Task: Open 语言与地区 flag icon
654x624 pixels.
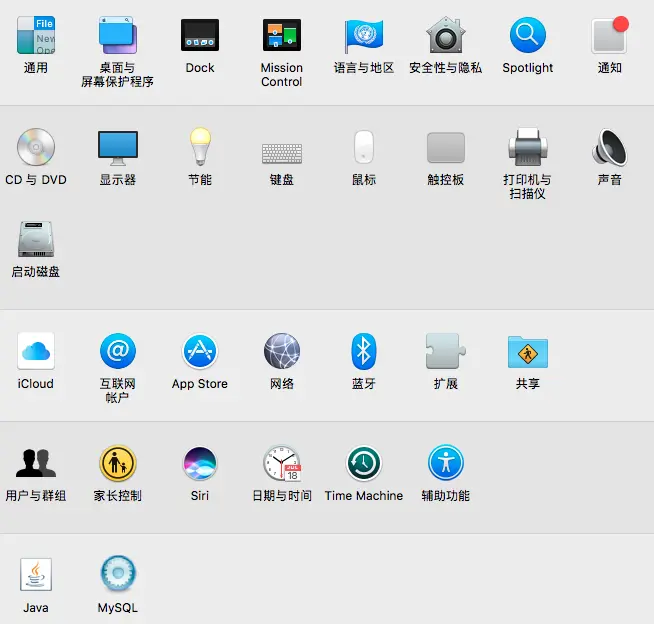Action: 364,35
